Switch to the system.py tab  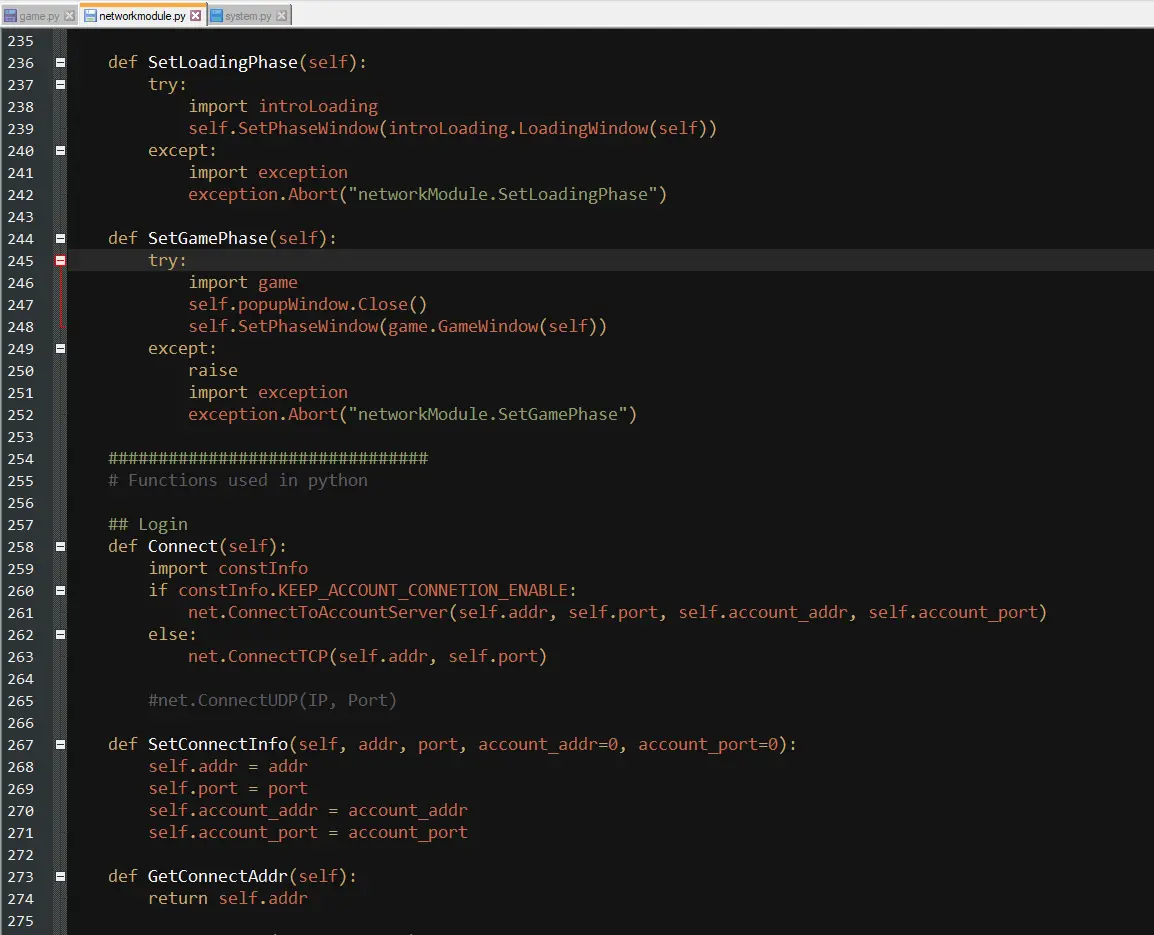tap(248, 16)
